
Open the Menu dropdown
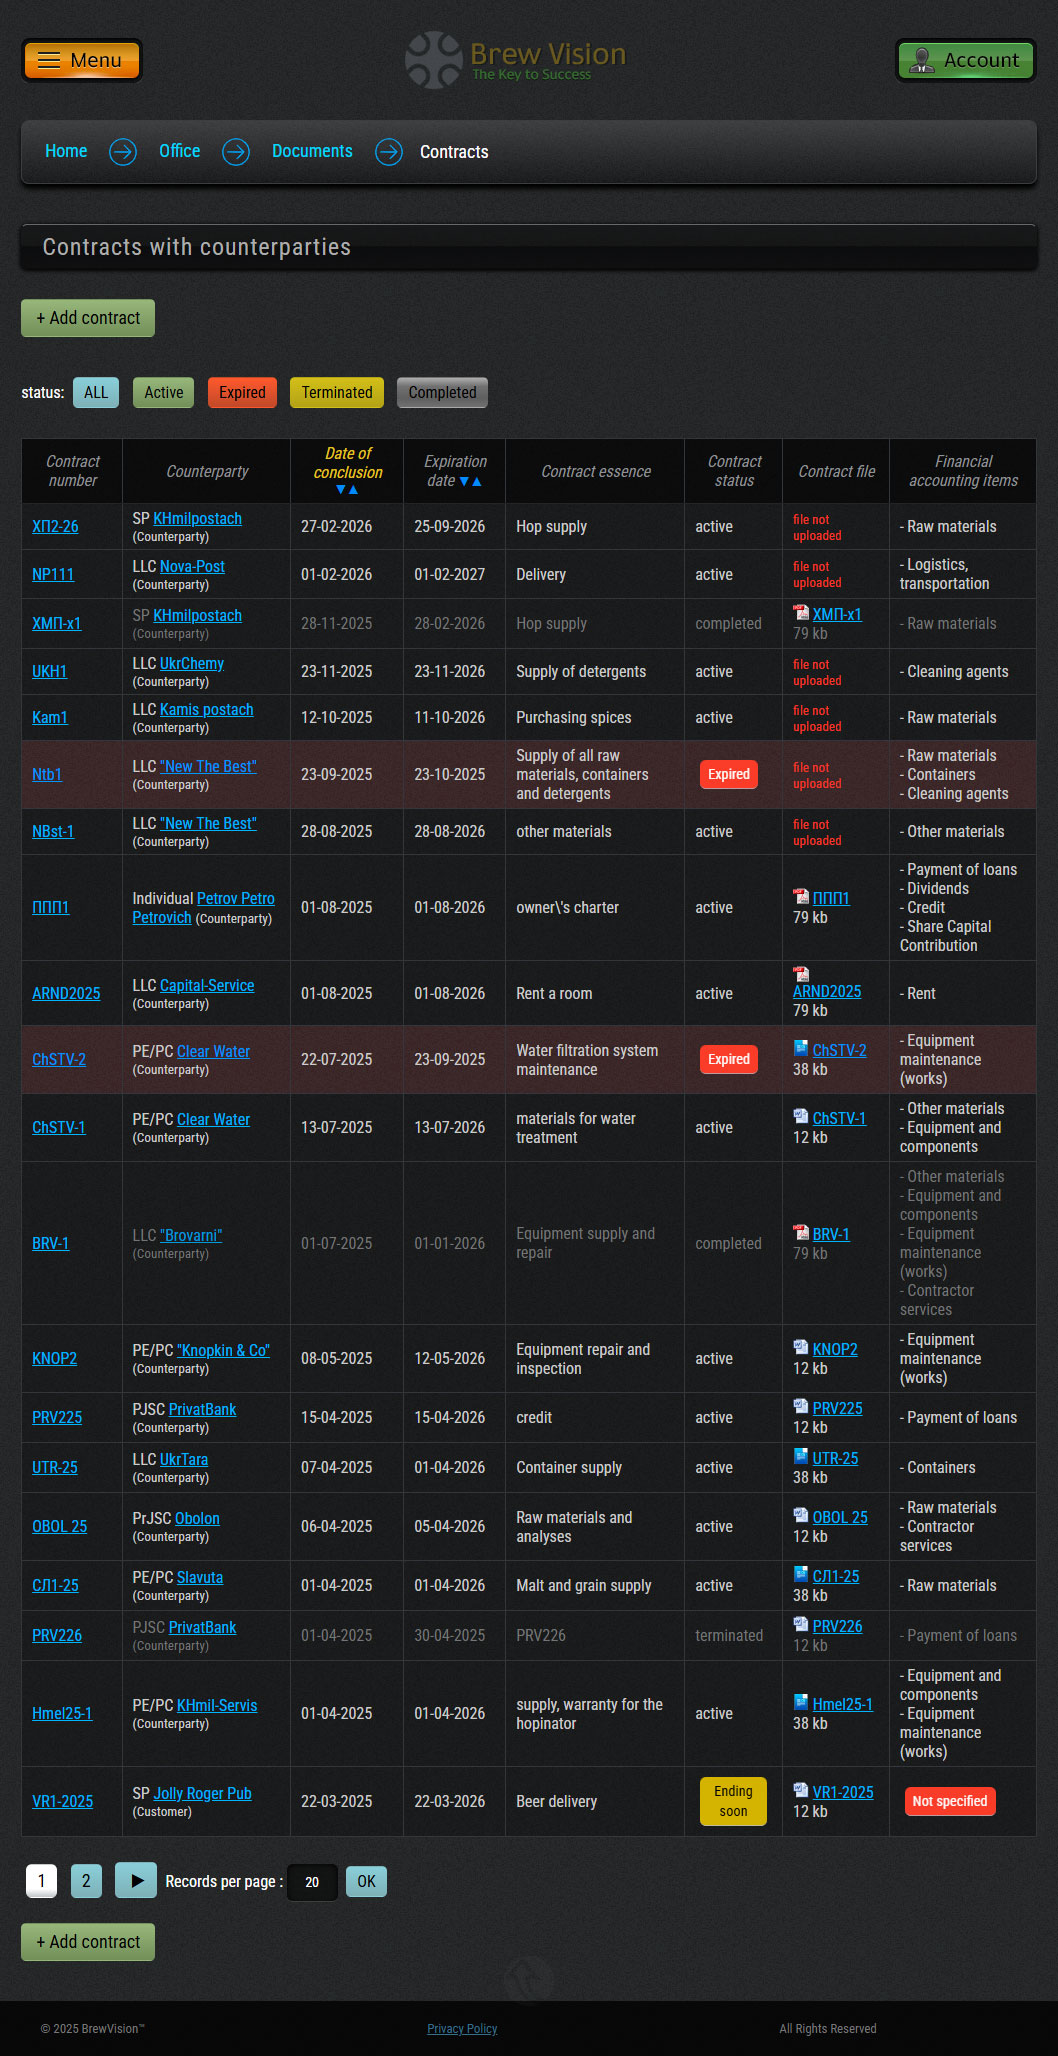(x=82, y=61)
